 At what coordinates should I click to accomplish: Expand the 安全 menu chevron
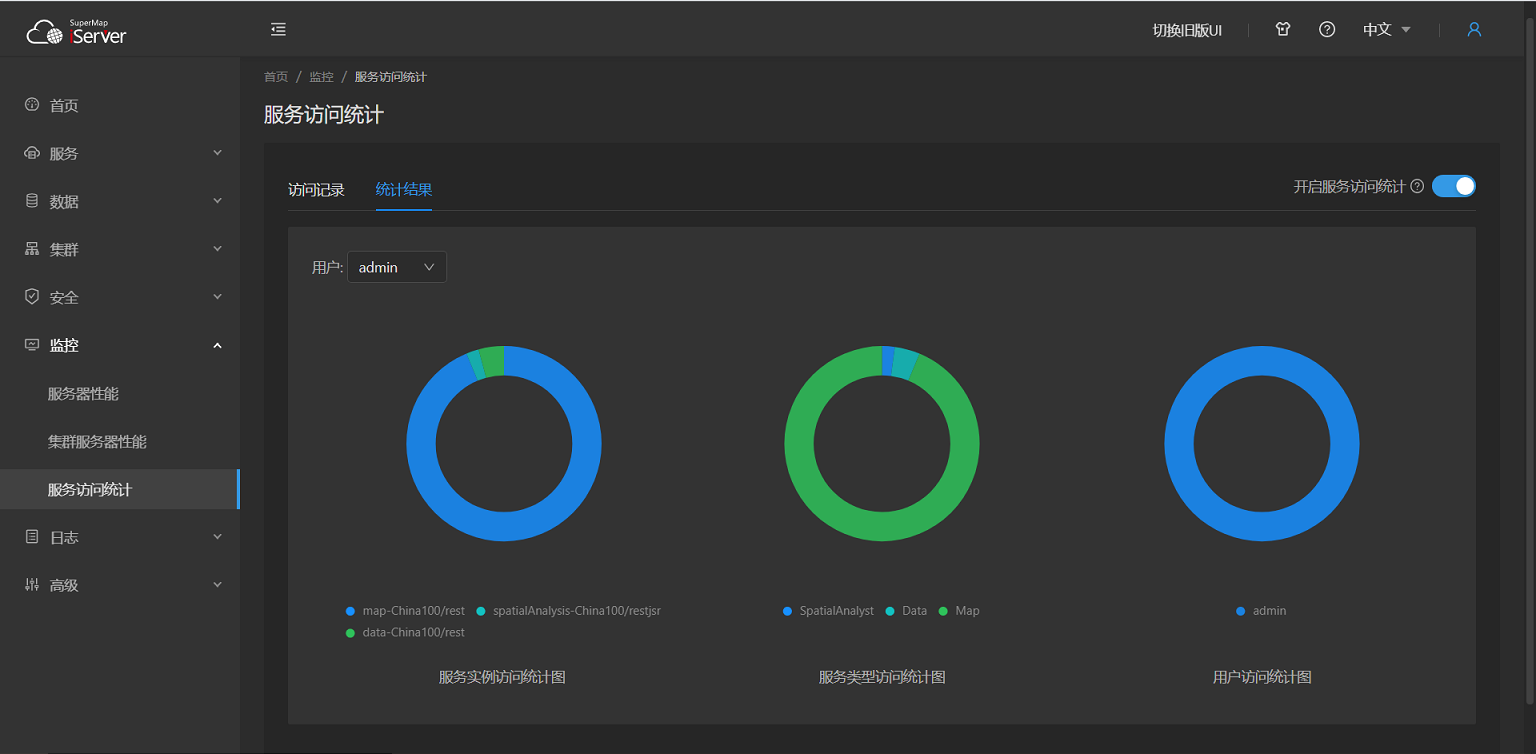pyautogui.click(x=218, y=297)
